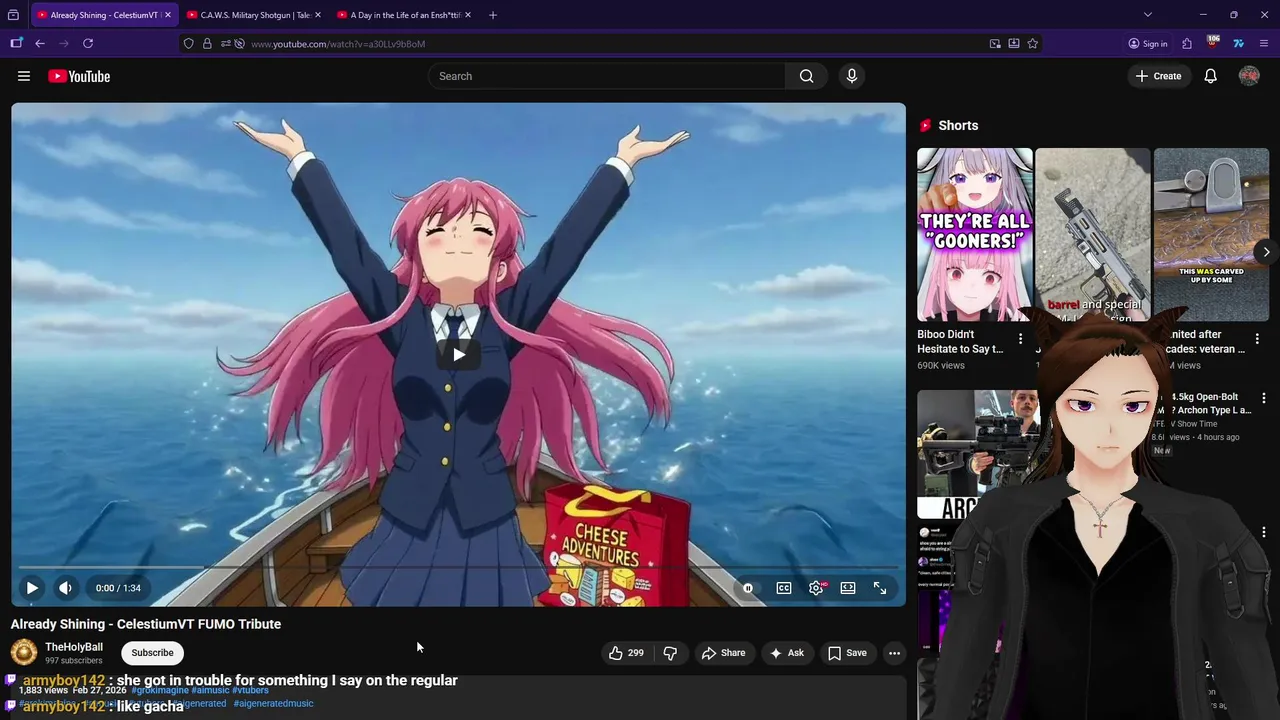This screenshot has height=720, width=1280.
Task: Bookmark this page with star icon
Action: click(1032, 44)
